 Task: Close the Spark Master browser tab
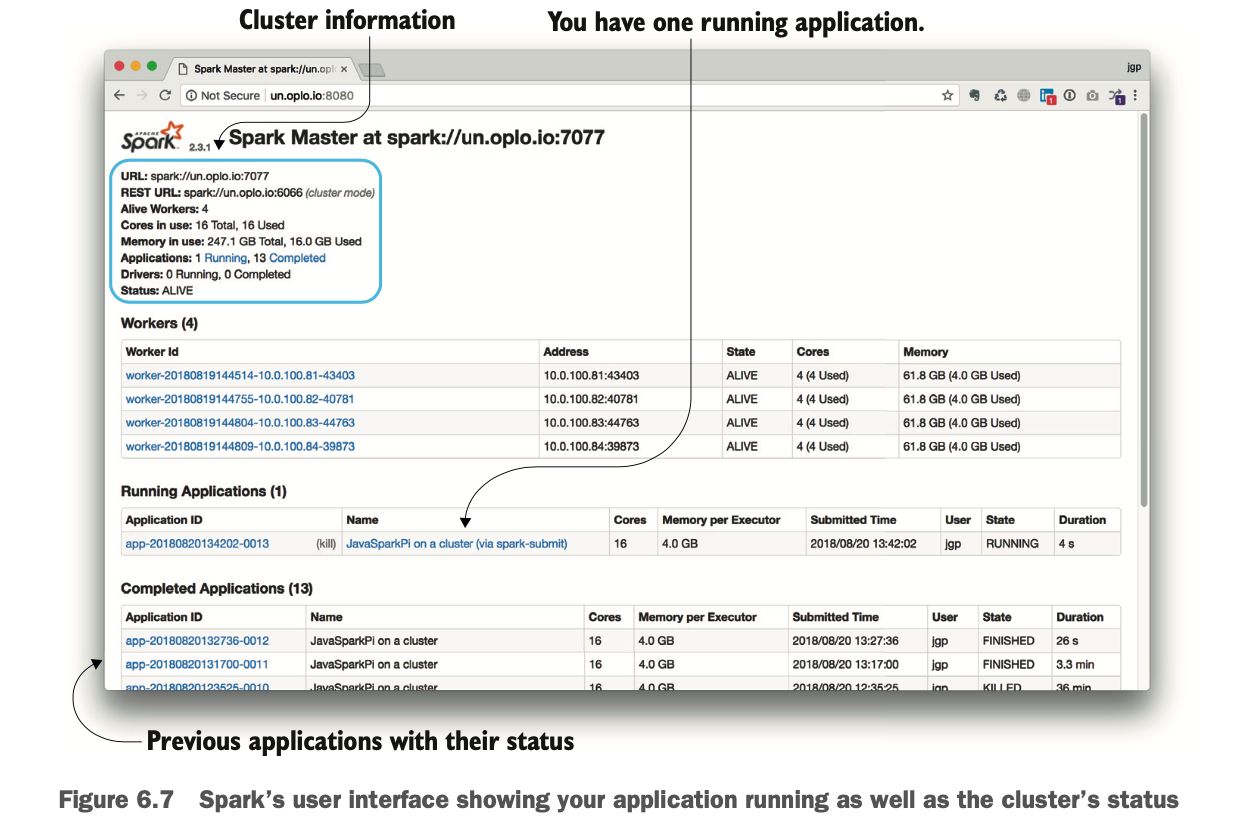[344, 69]
